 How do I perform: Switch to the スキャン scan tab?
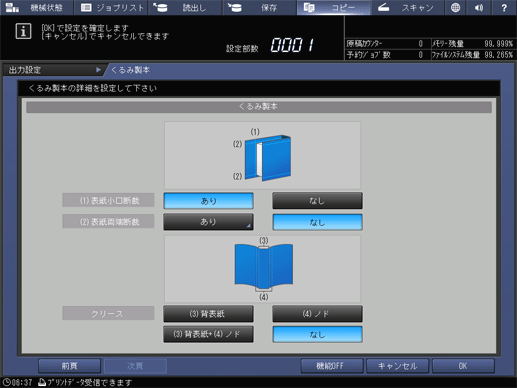(408, 7)
